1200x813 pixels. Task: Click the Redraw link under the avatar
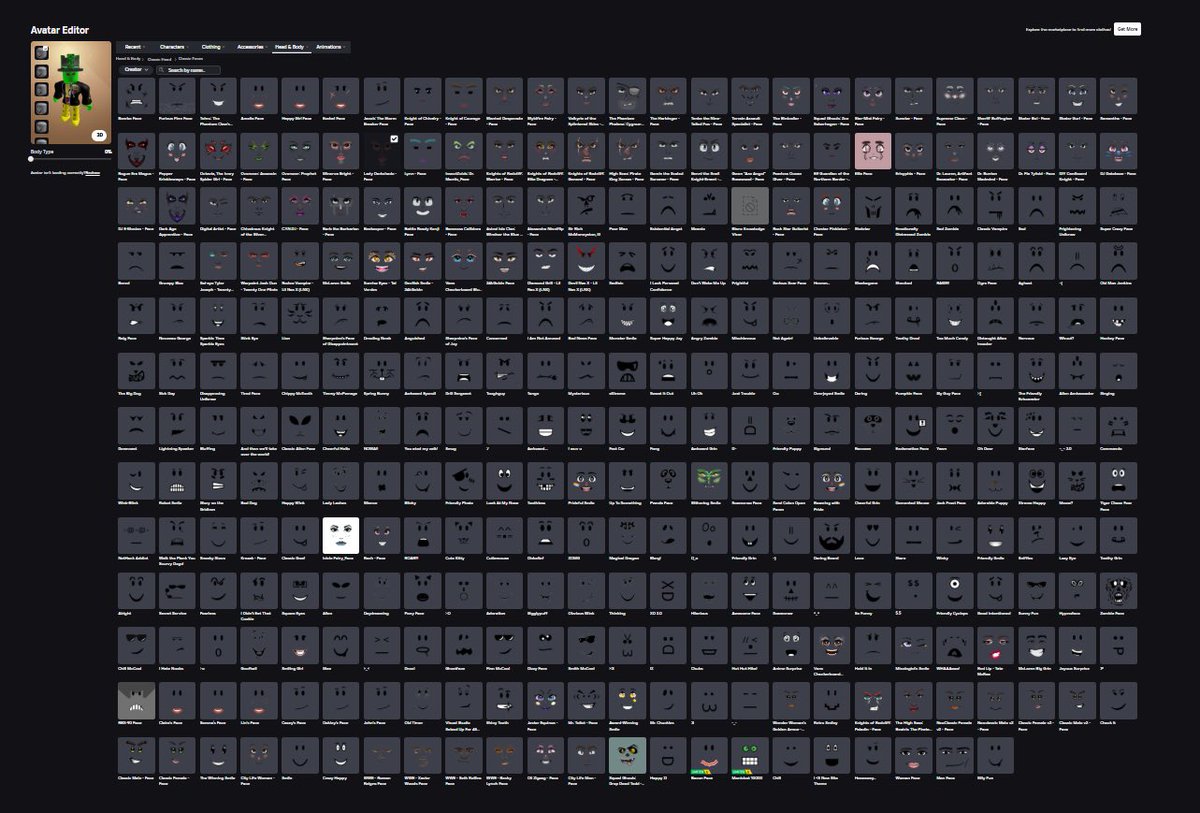click(x=92, y=172)
